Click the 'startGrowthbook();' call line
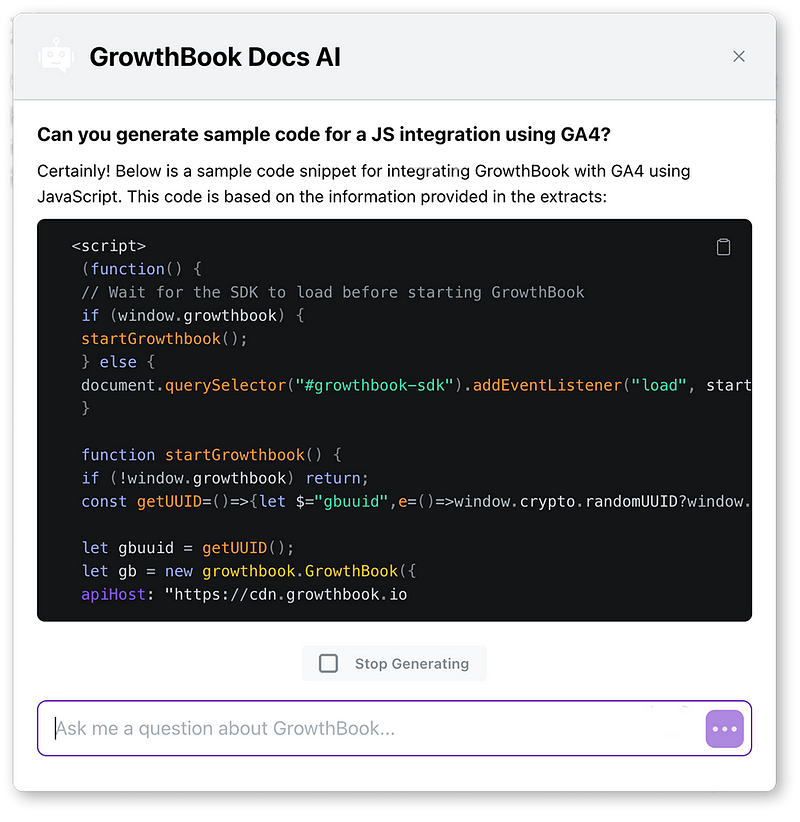800x822 pixels. click(164, 339)
